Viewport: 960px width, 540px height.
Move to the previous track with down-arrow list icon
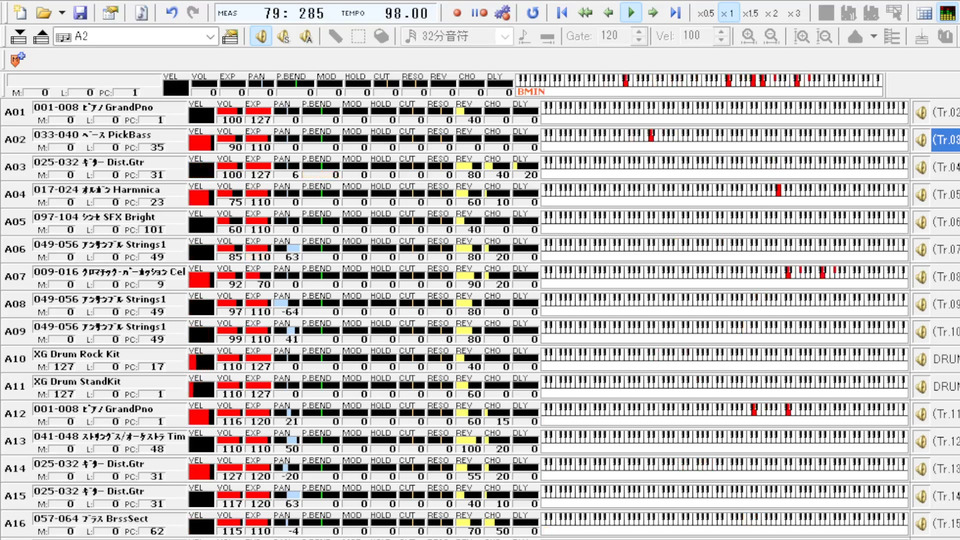(18, 37)
